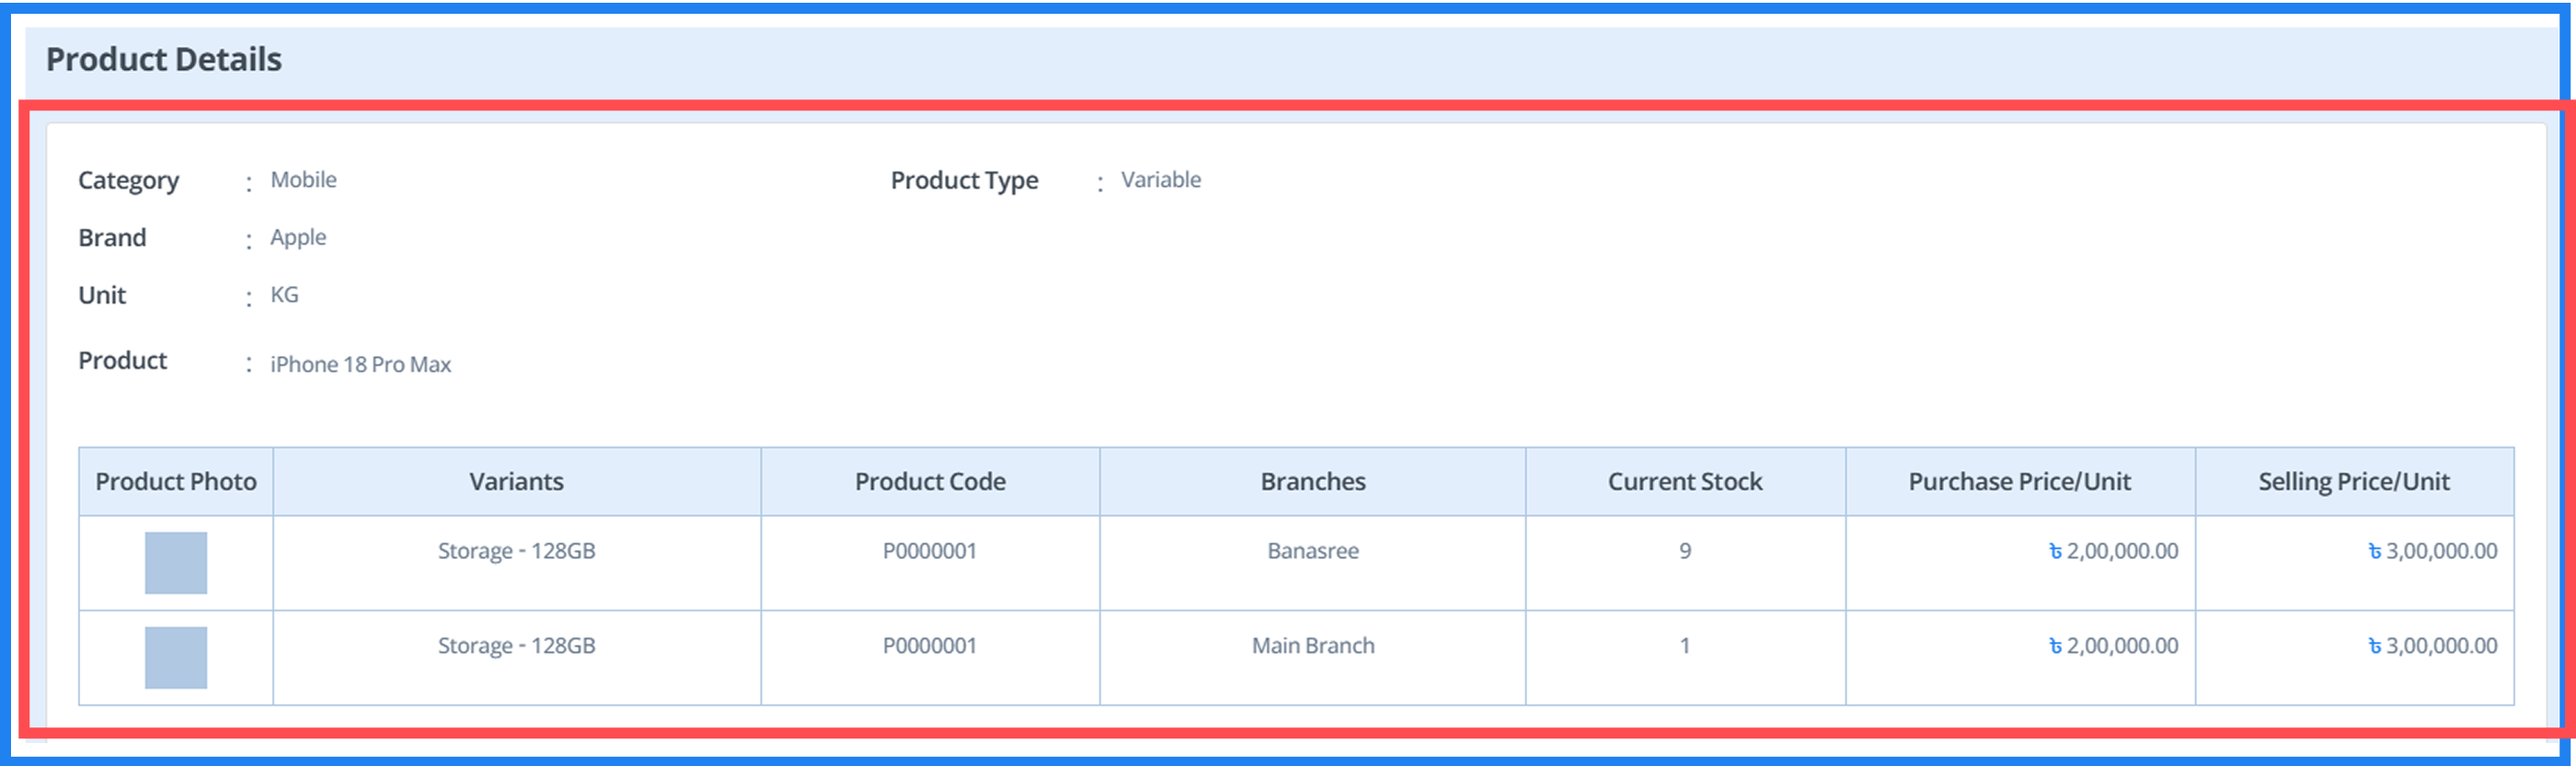2576x766 pixels.
Task: Click the Current Stock column header
Action: coord(1685,482)
